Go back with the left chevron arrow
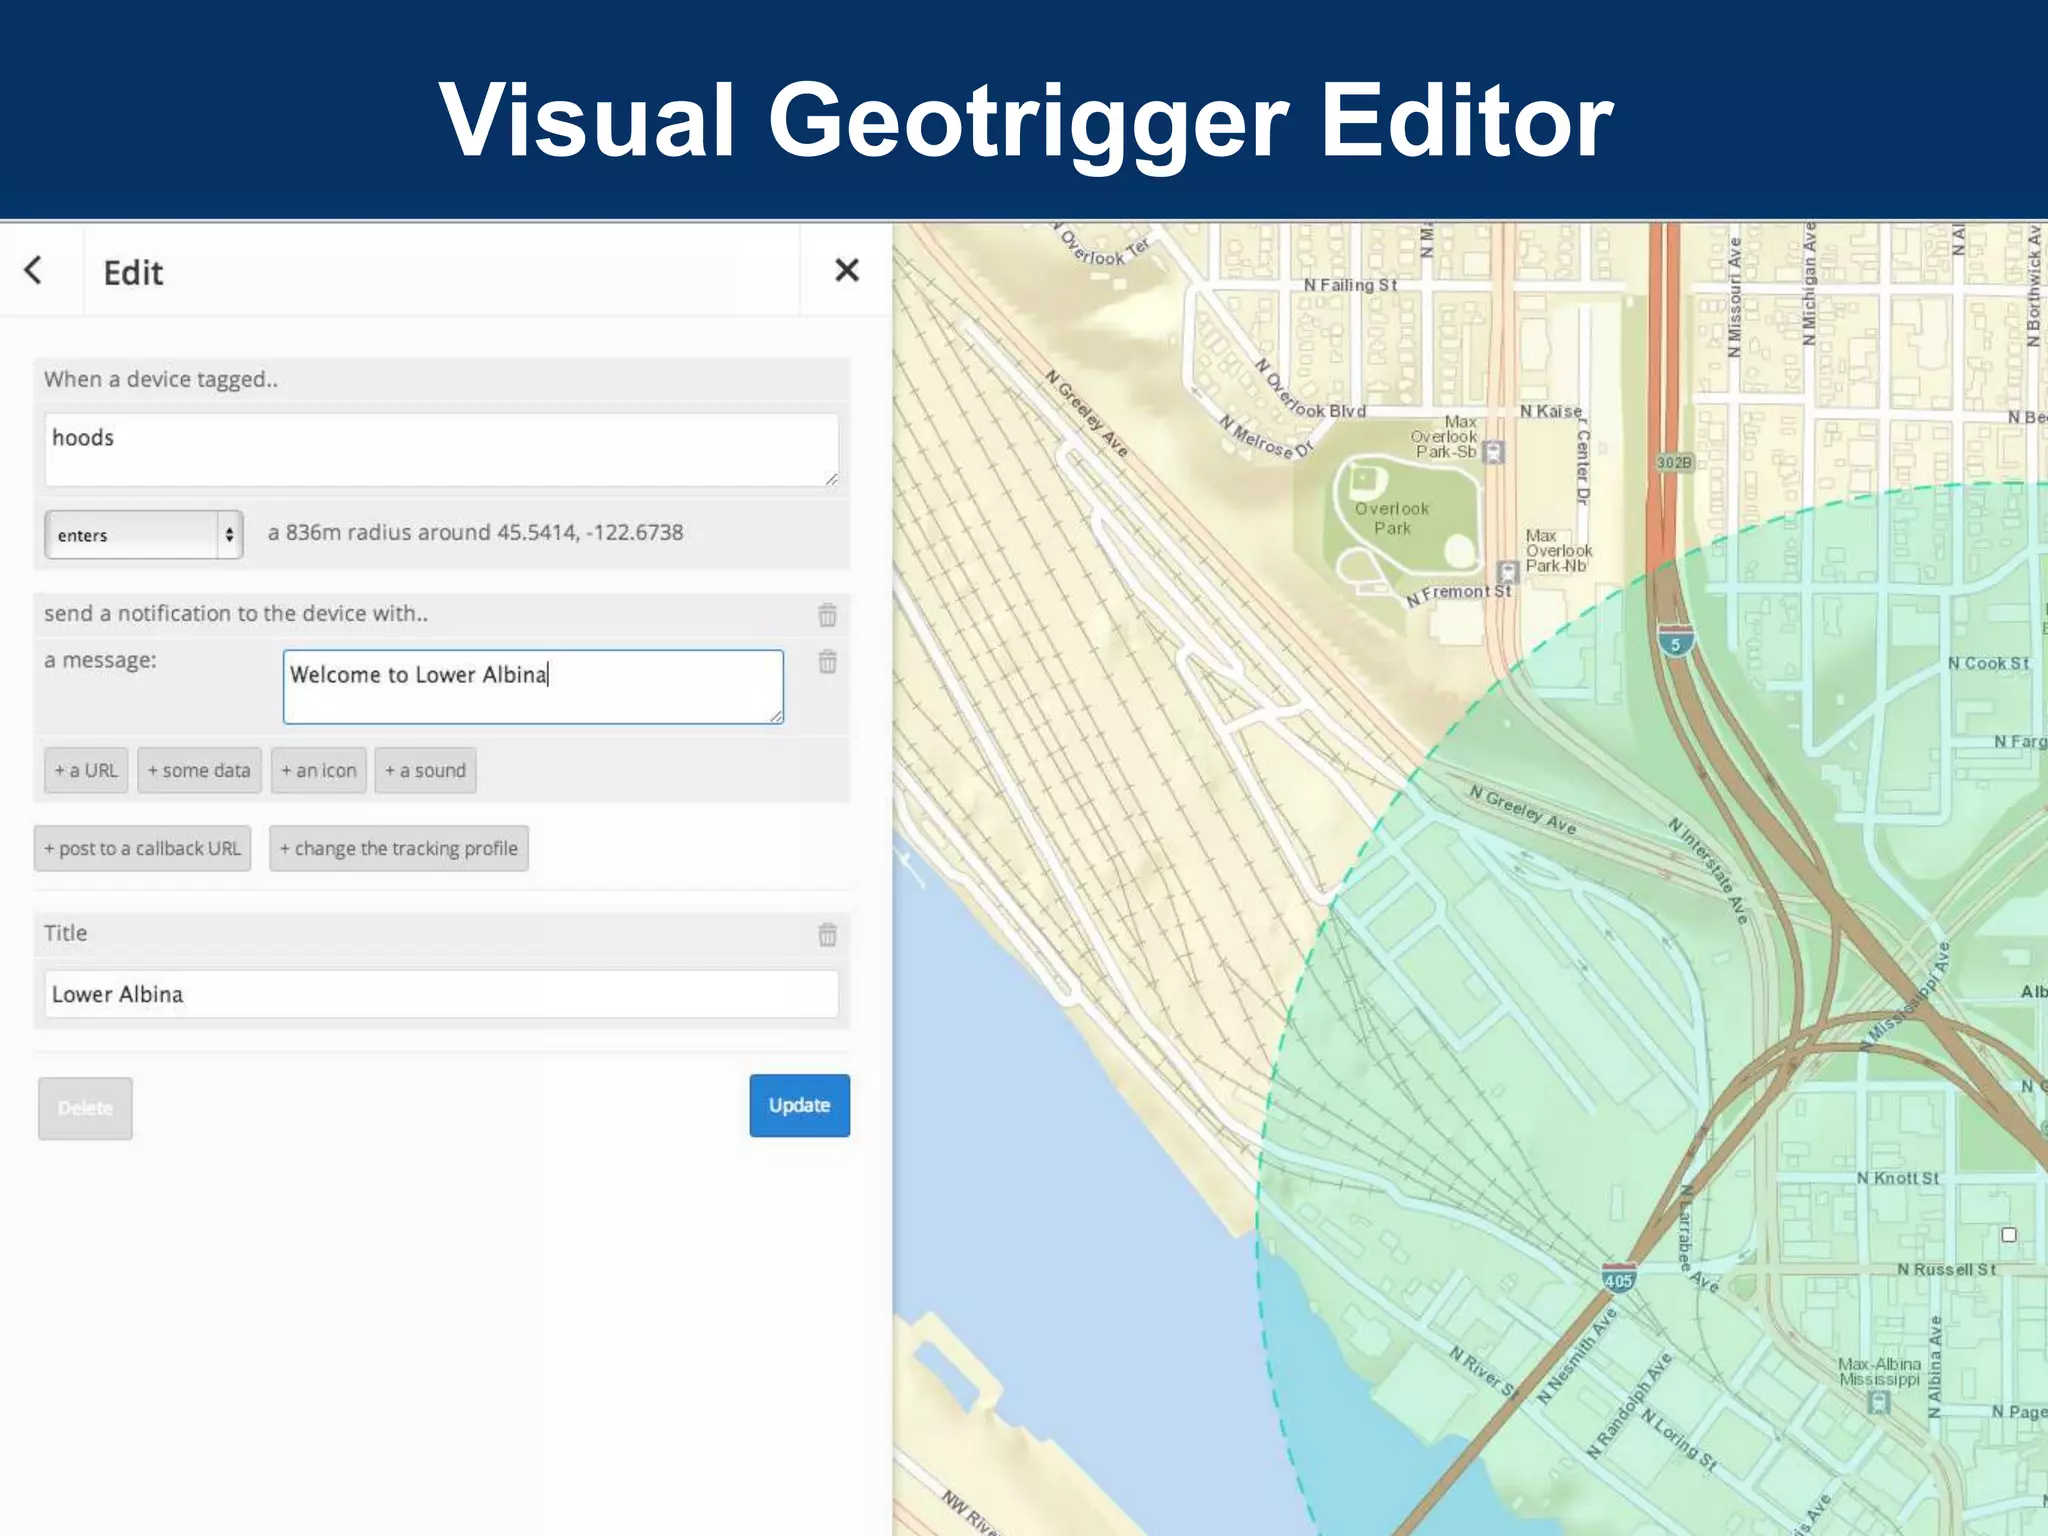 point(33,270)
